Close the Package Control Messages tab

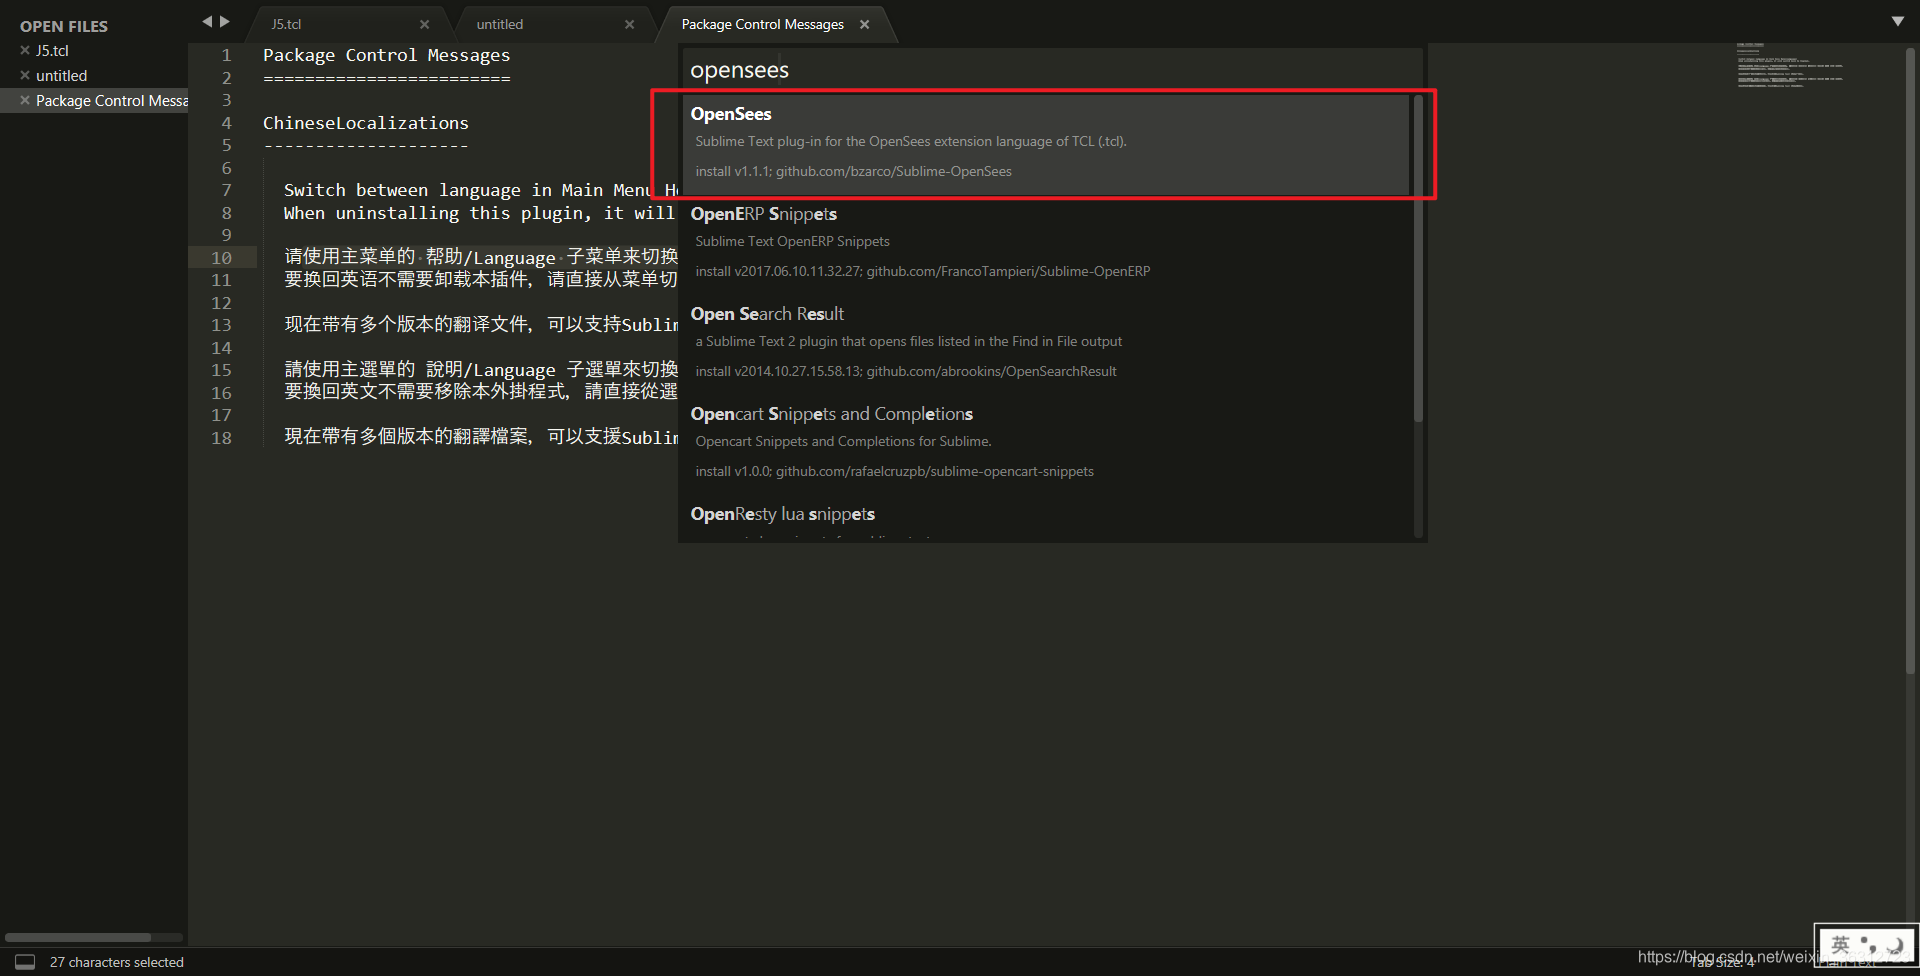(864, 24)
